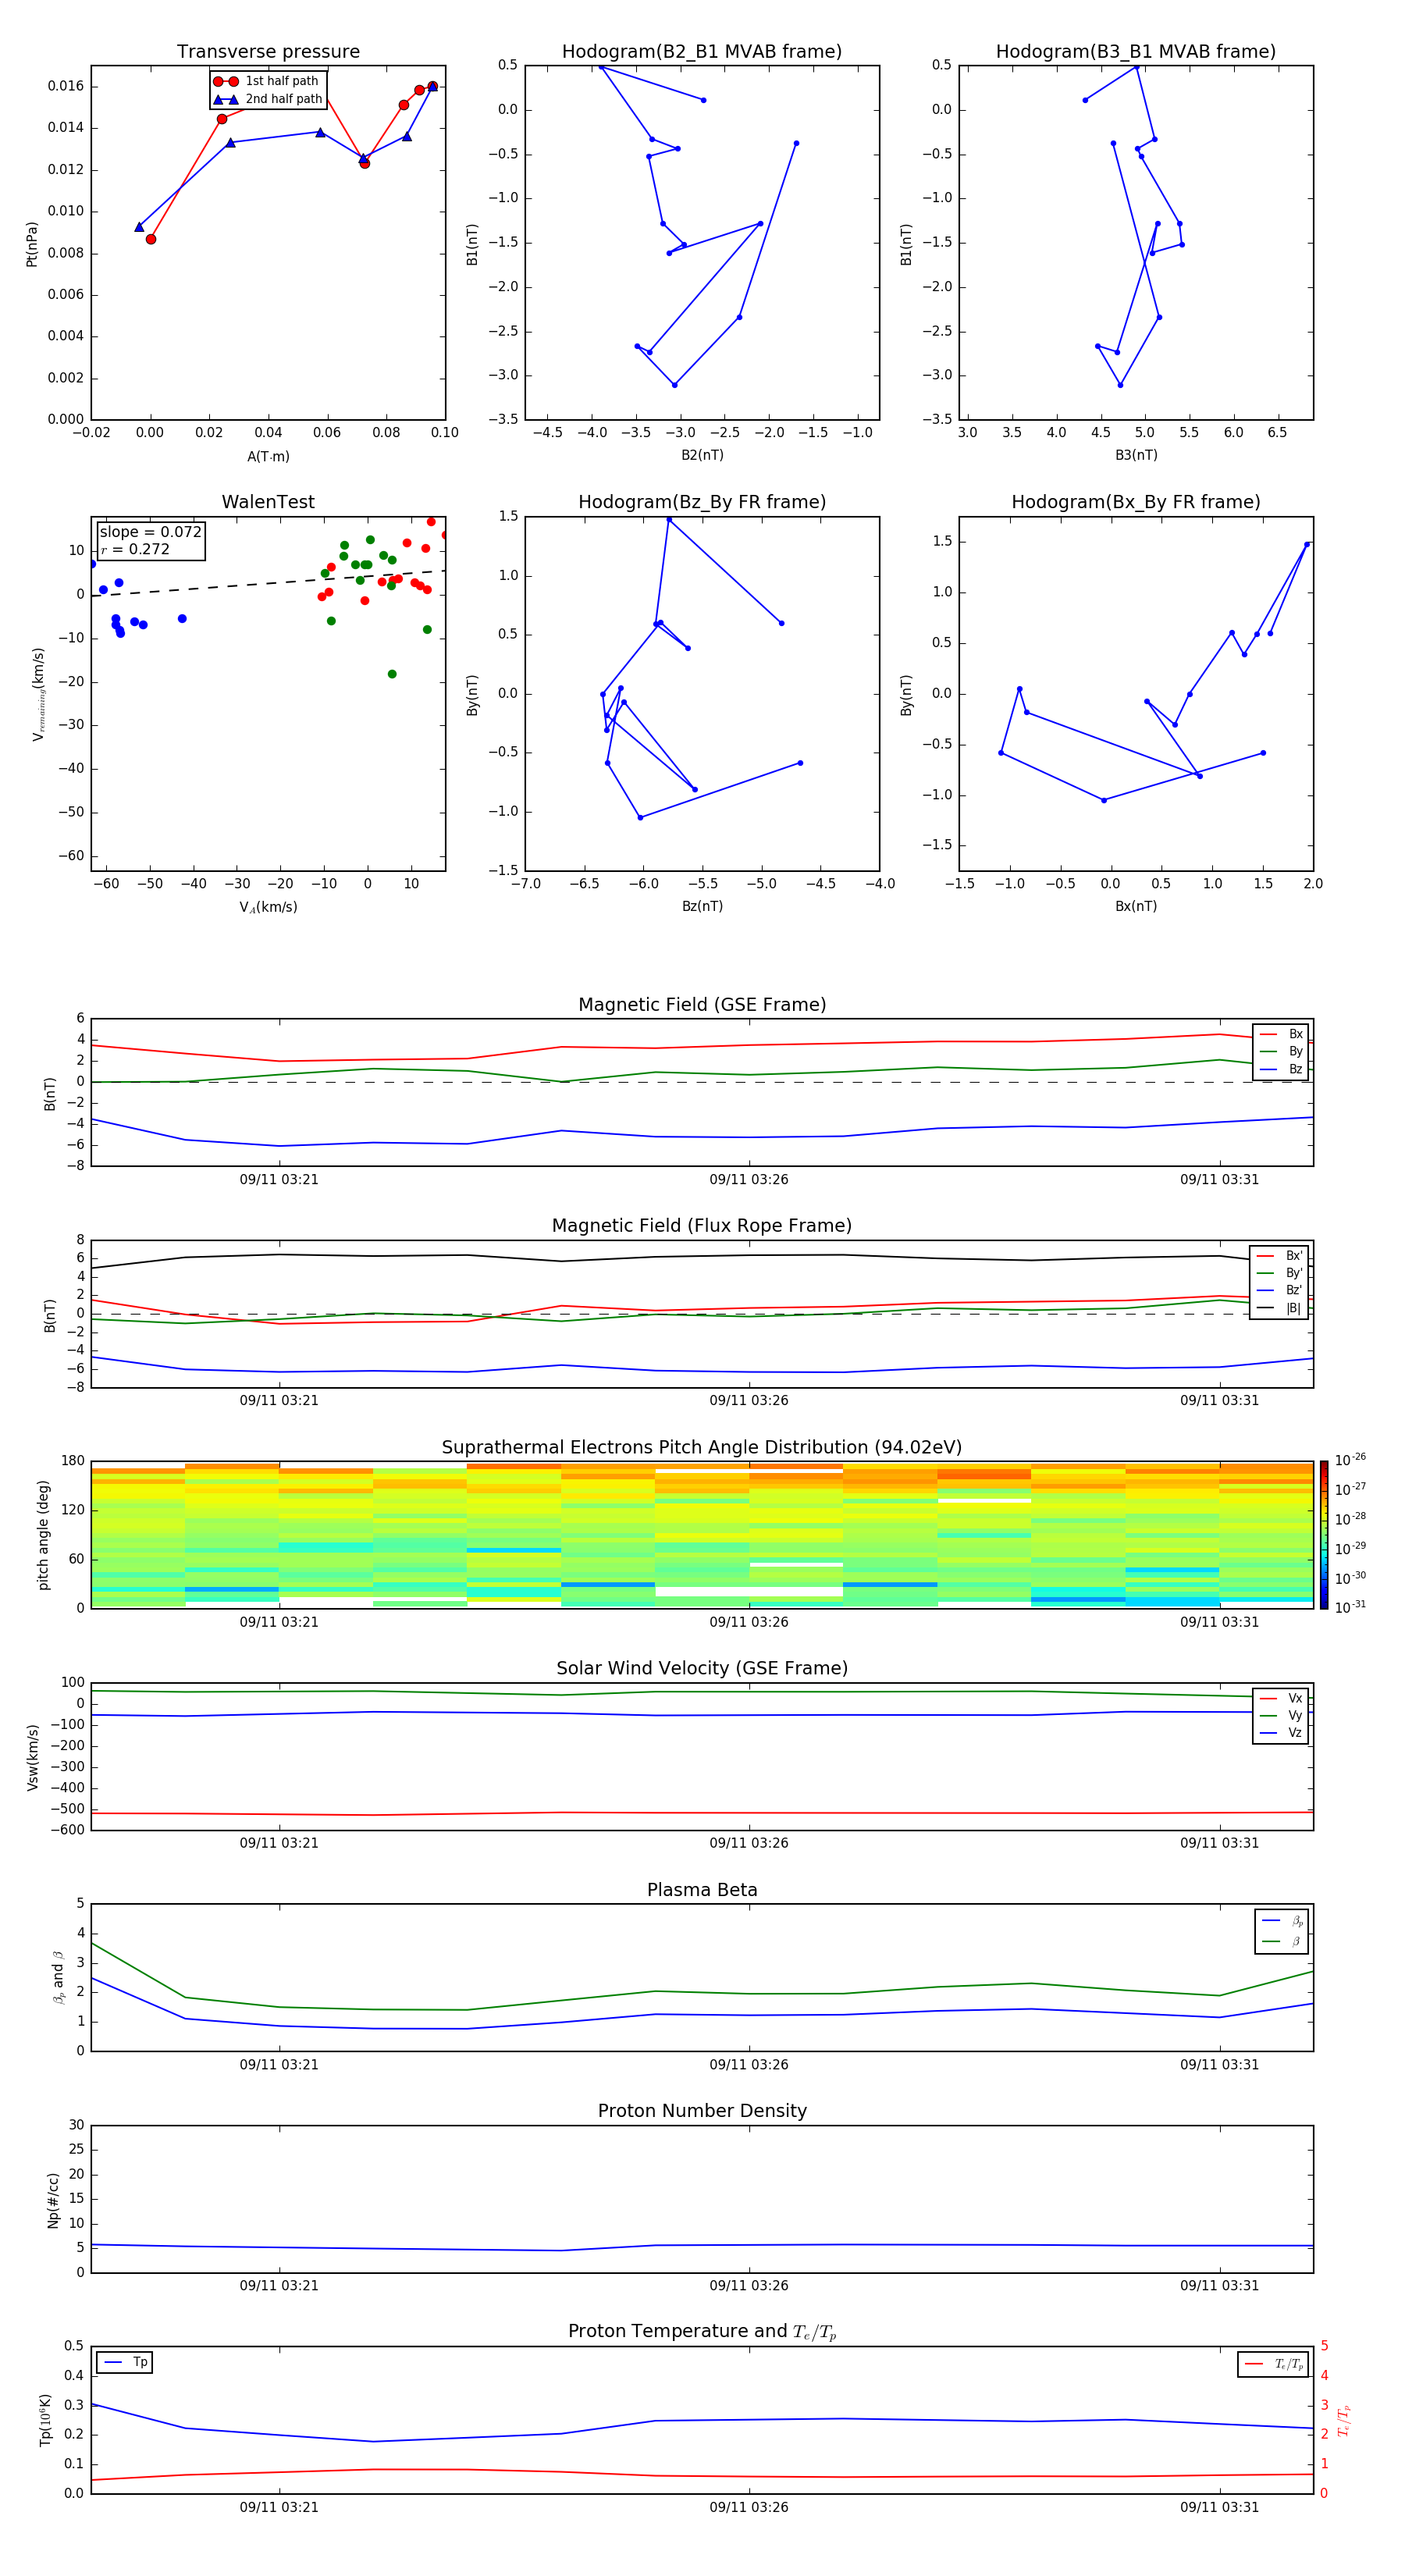The height and width of the screenshot is (2576, 1405).
Task: Click the 'Bz(nT)' x-axis label
Action: (702, 906)
